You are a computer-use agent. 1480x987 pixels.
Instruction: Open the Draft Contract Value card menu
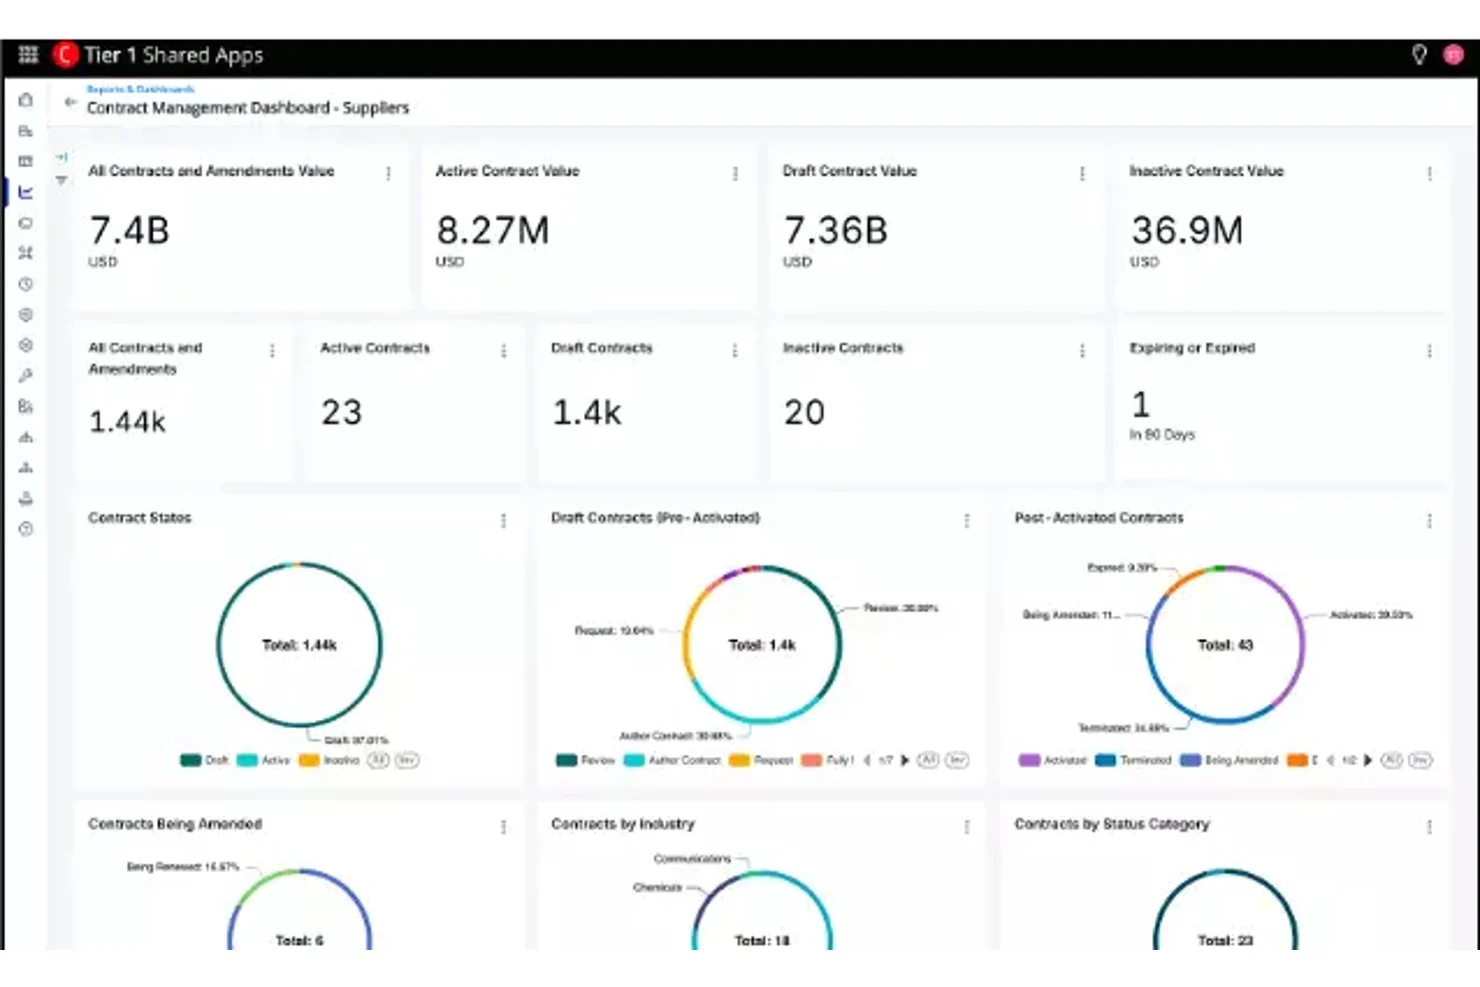coord(1082,173)
